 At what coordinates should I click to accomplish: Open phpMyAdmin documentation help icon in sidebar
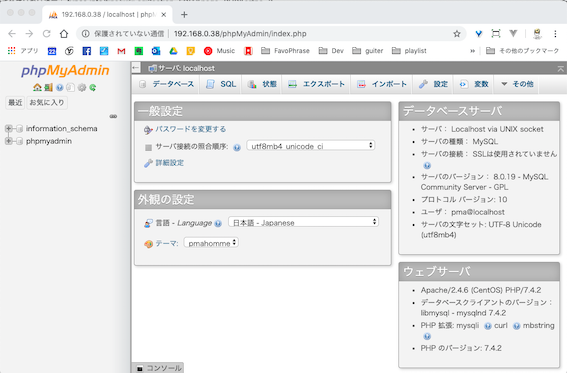point(60,87)
